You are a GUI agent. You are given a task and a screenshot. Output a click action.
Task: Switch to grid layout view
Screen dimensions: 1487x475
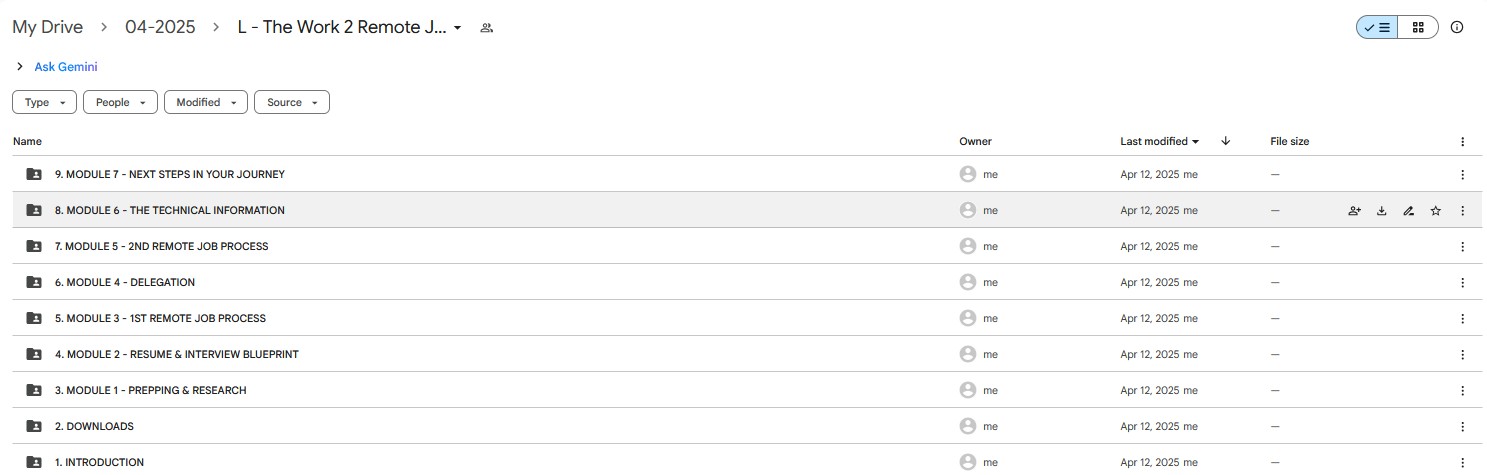click(x=1418, y=28)
